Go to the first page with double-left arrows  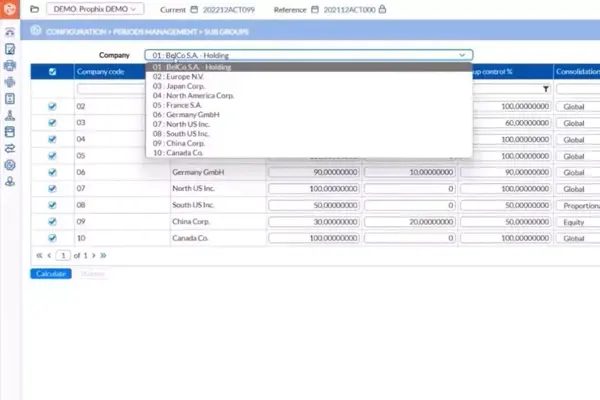[x=39, y=255]
